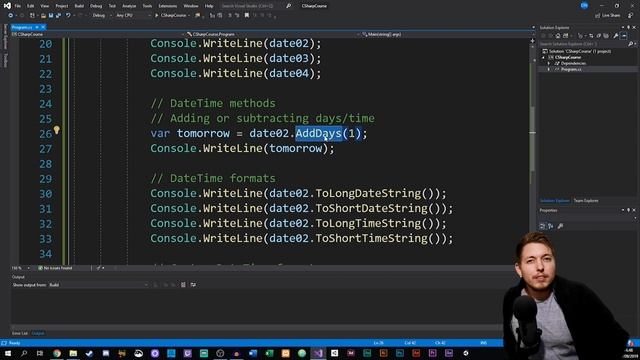The width and height of the screenshot is (640, 360).
Task: Click ToShortTimeString on line 33
Action: (371, 238)
